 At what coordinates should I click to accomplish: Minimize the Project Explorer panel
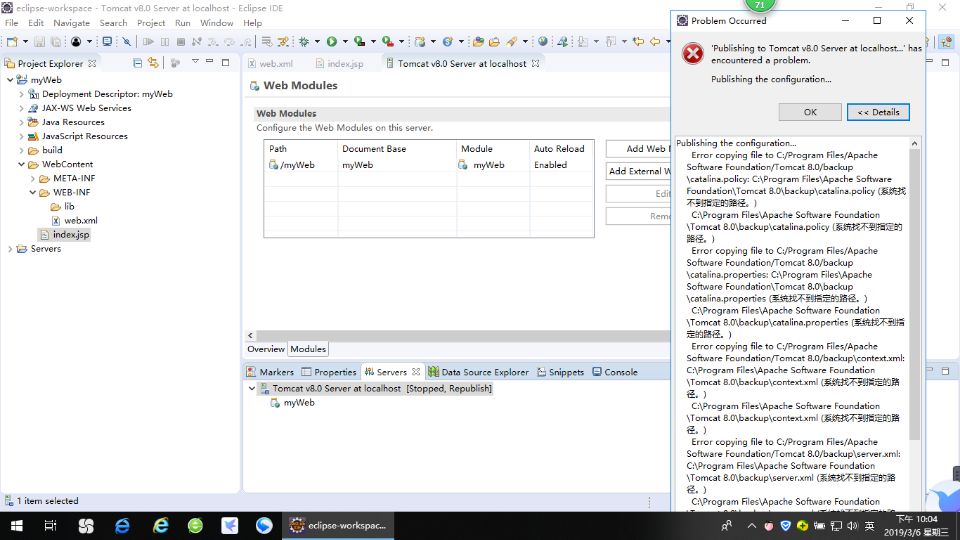209,62
